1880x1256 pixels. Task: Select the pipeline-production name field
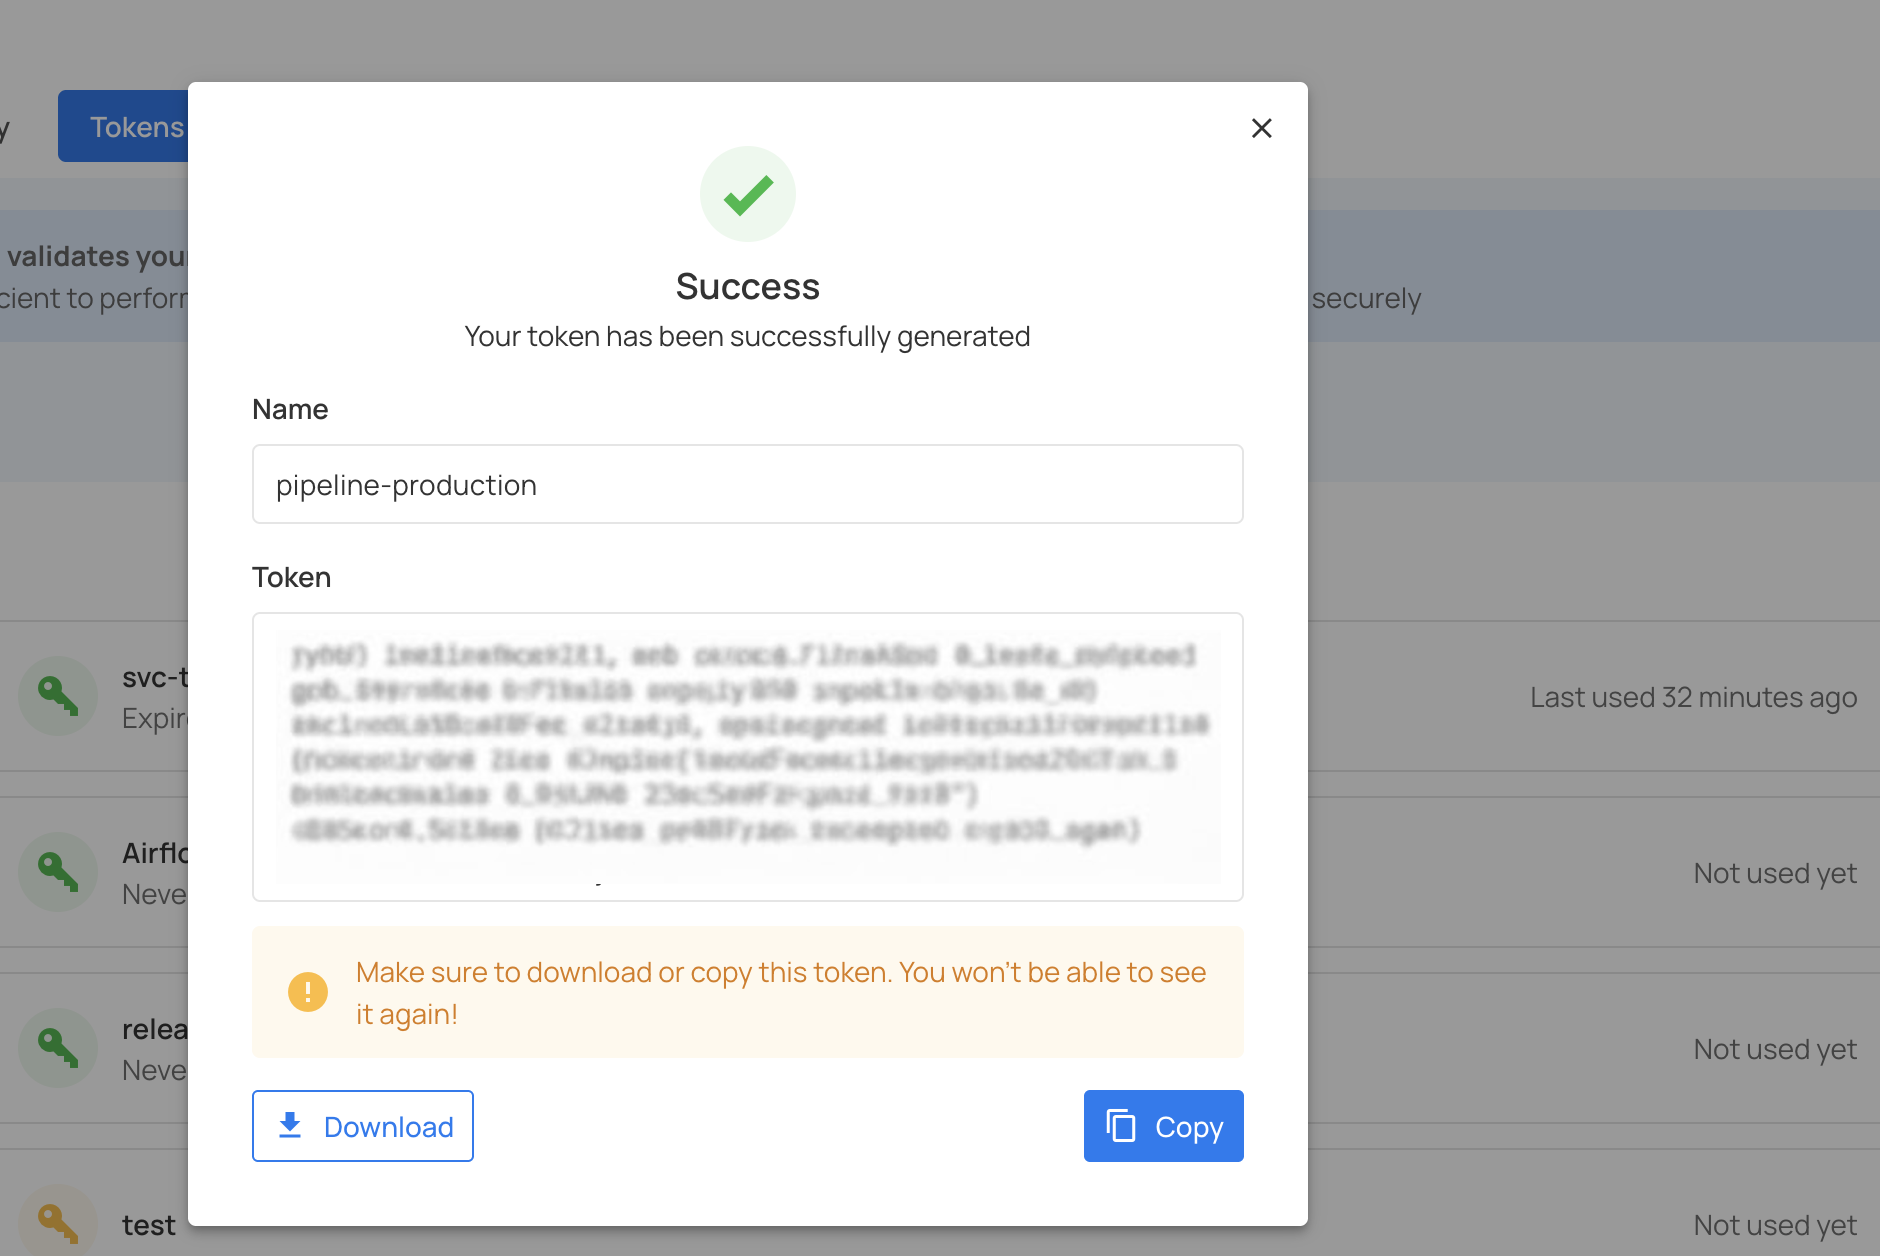tap(747, 485)
